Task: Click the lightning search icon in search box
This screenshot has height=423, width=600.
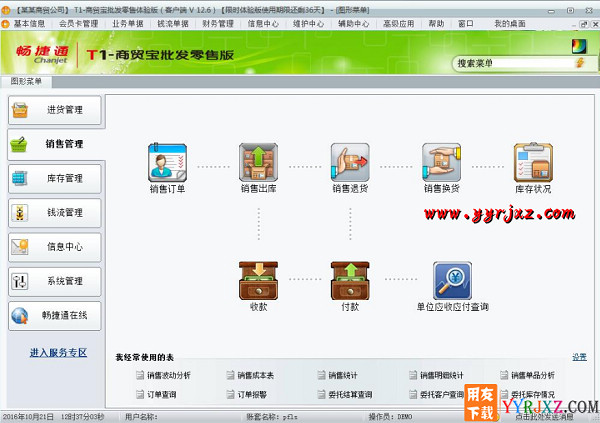Action: click(x=580, y=63)
